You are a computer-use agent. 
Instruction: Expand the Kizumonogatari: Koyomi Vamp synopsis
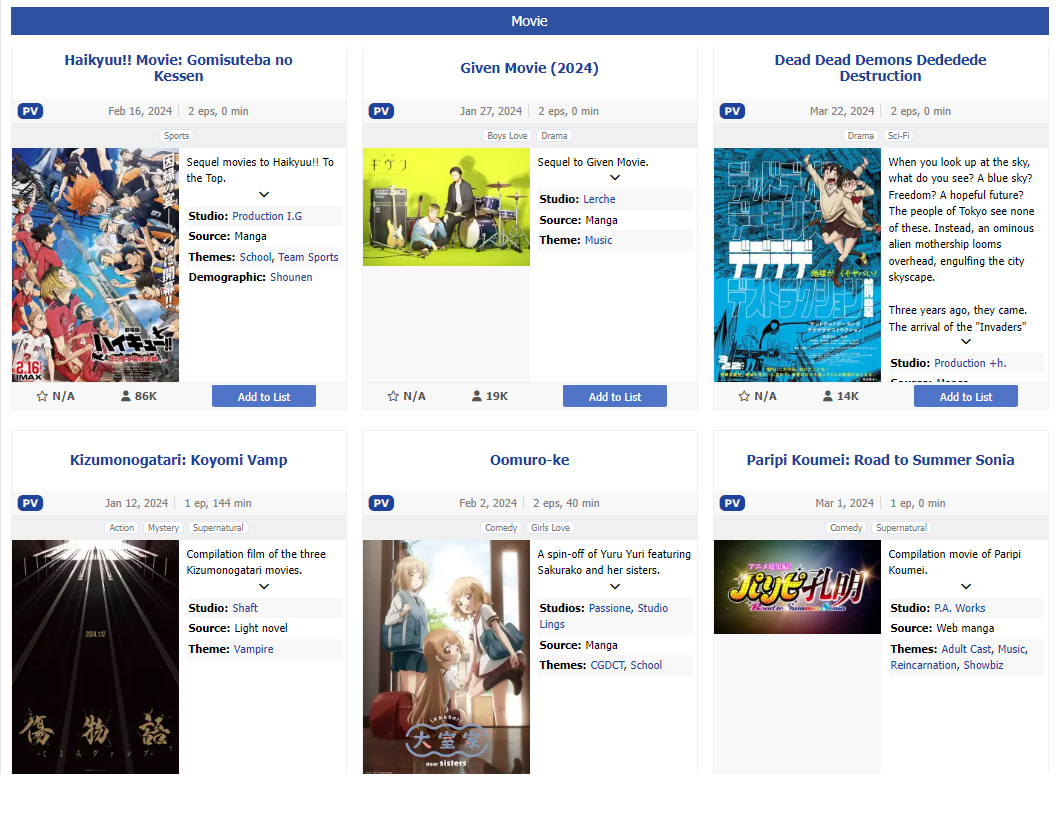point(264,586)
